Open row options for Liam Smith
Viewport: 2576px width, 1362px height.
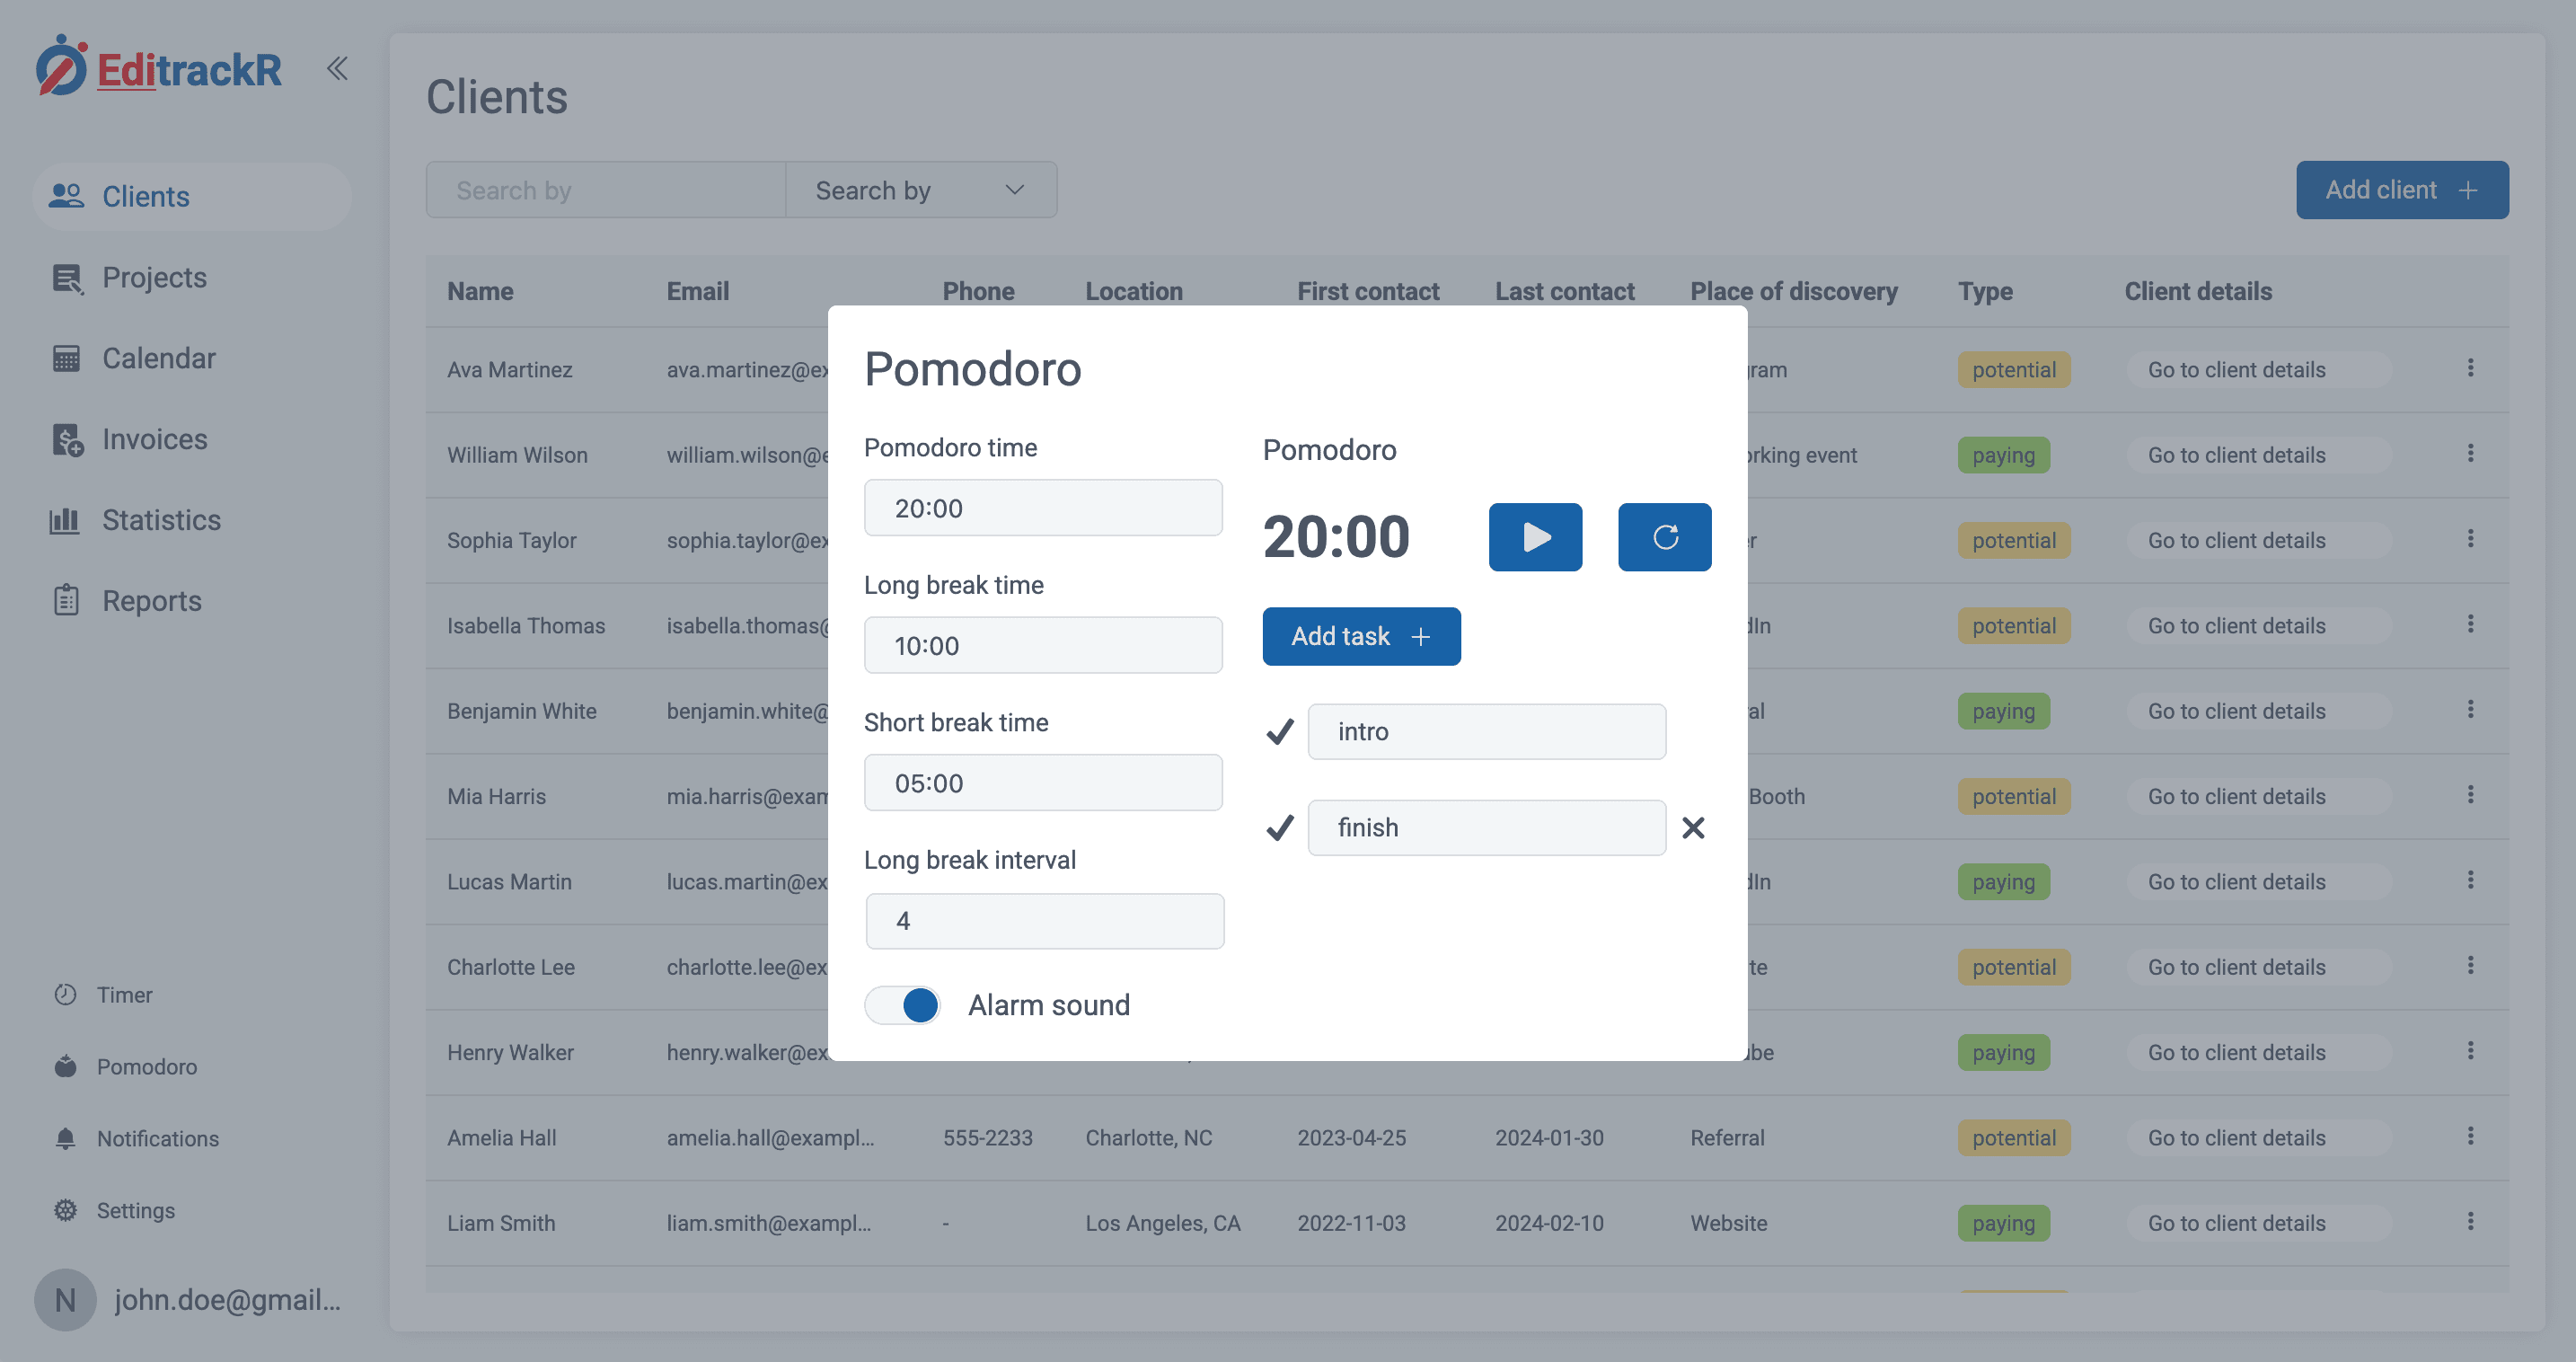point(2469,1222)
